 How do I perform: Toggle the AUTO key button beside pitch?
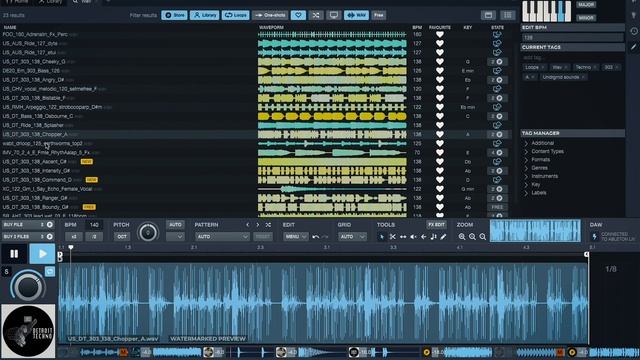pyautogui.click(x=175, y=225)
